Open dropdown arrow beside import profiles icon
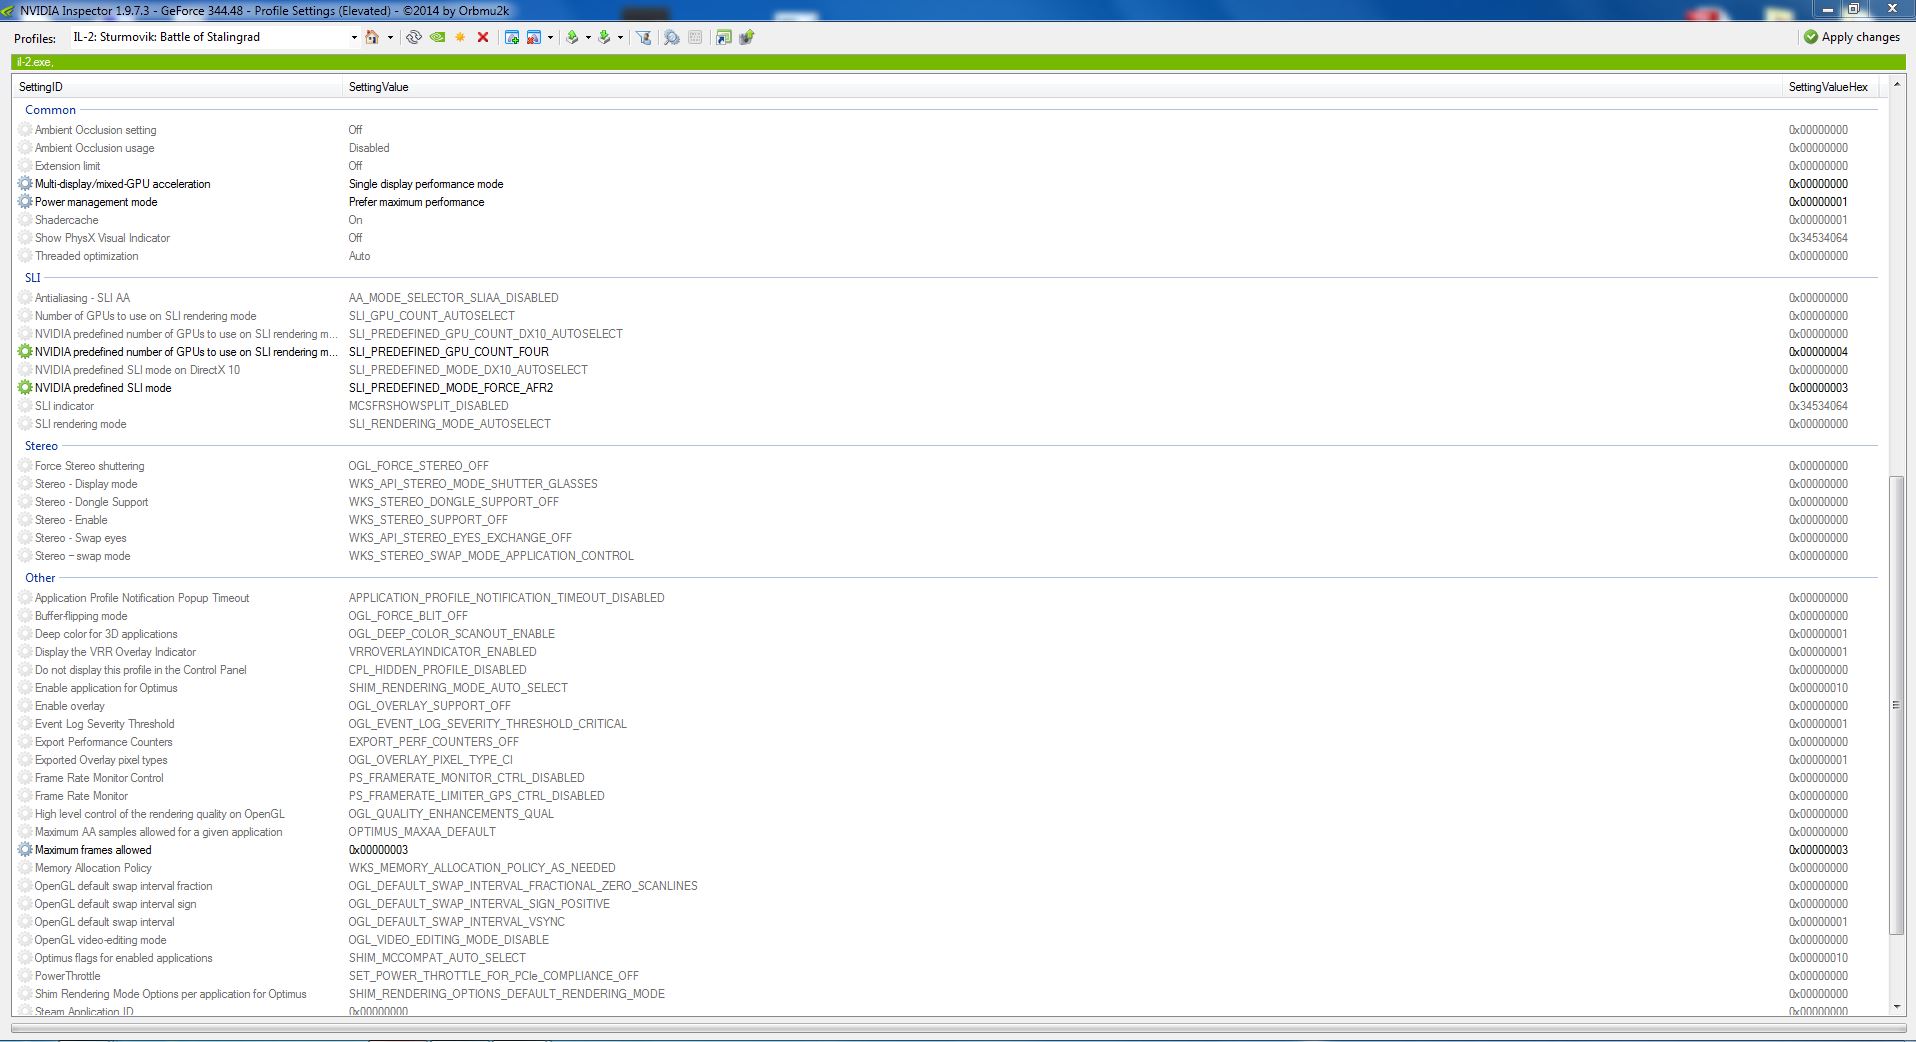 click(x=620, y=38)
